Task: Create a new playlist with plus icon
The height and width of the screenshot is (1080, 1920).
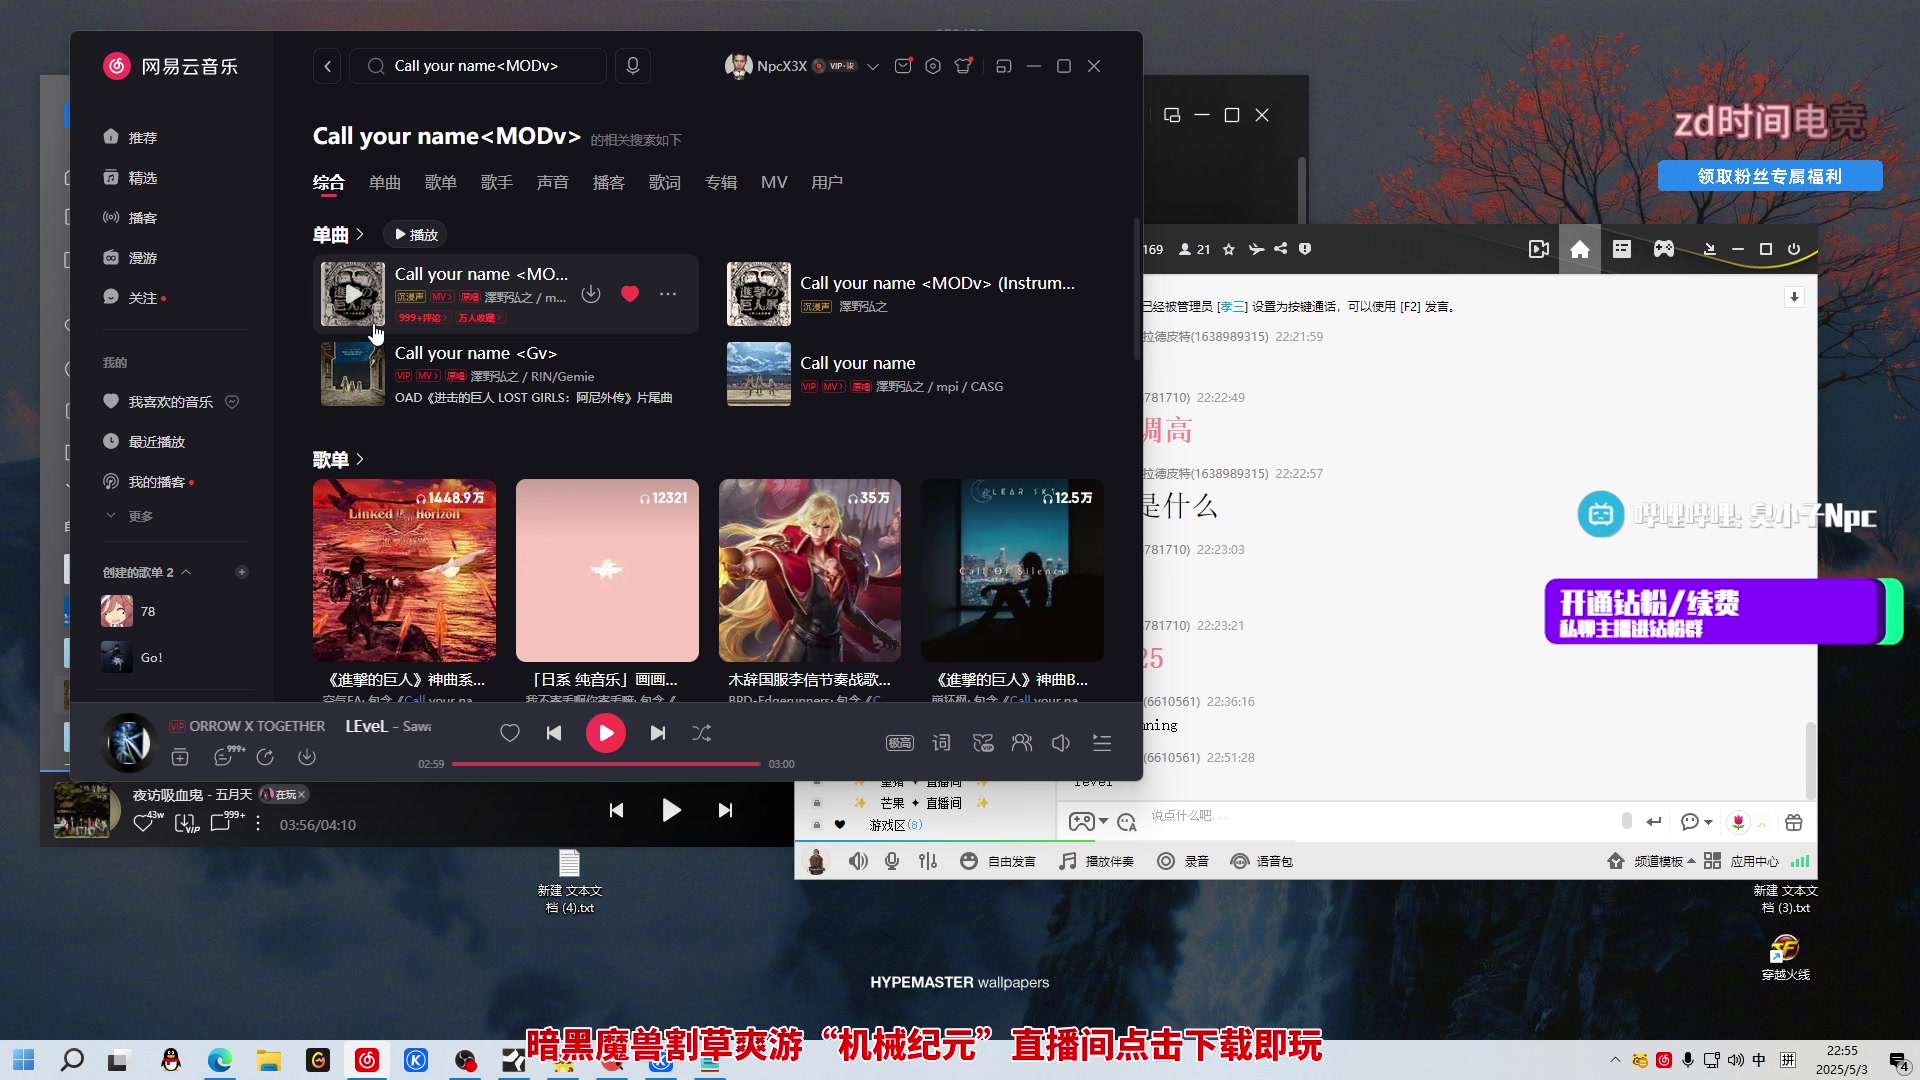Action: point(241,573)
